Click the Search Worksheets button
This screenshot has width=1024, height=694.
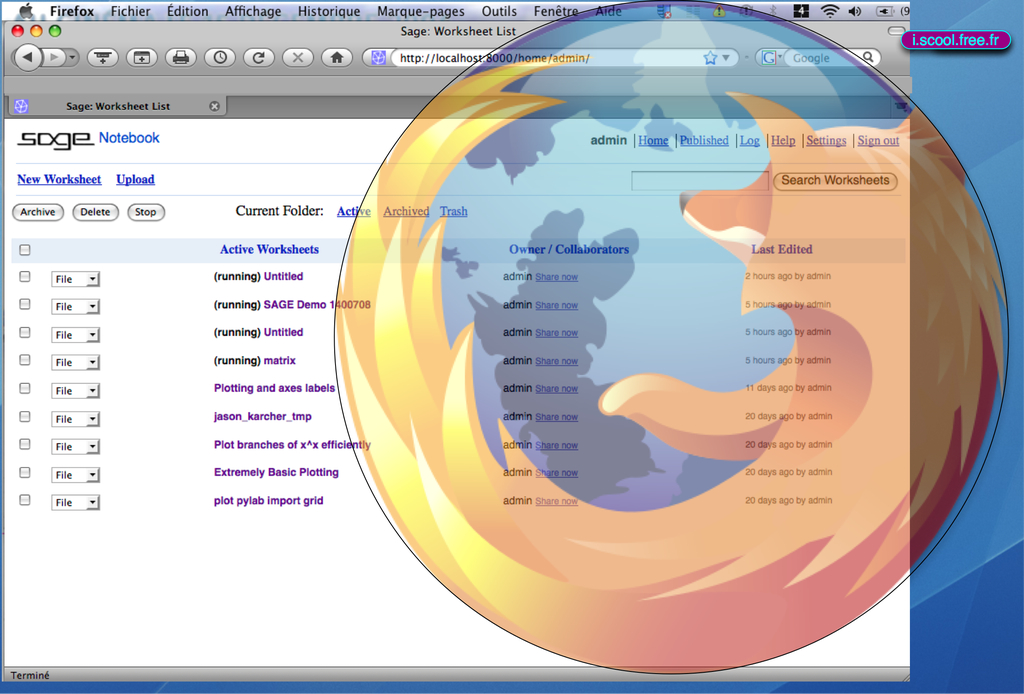835,180
